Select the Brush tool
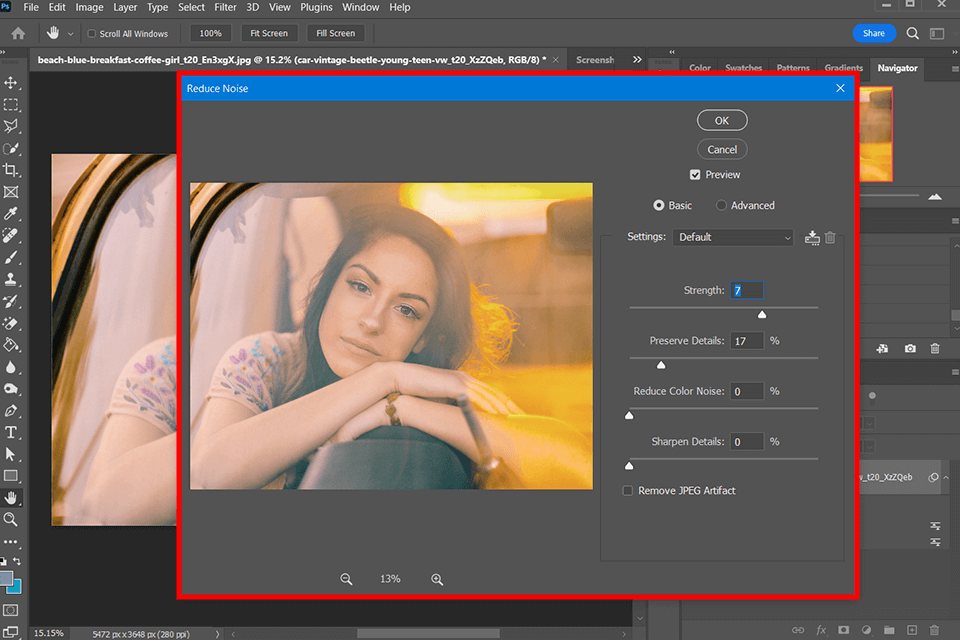 click(10, 257)
